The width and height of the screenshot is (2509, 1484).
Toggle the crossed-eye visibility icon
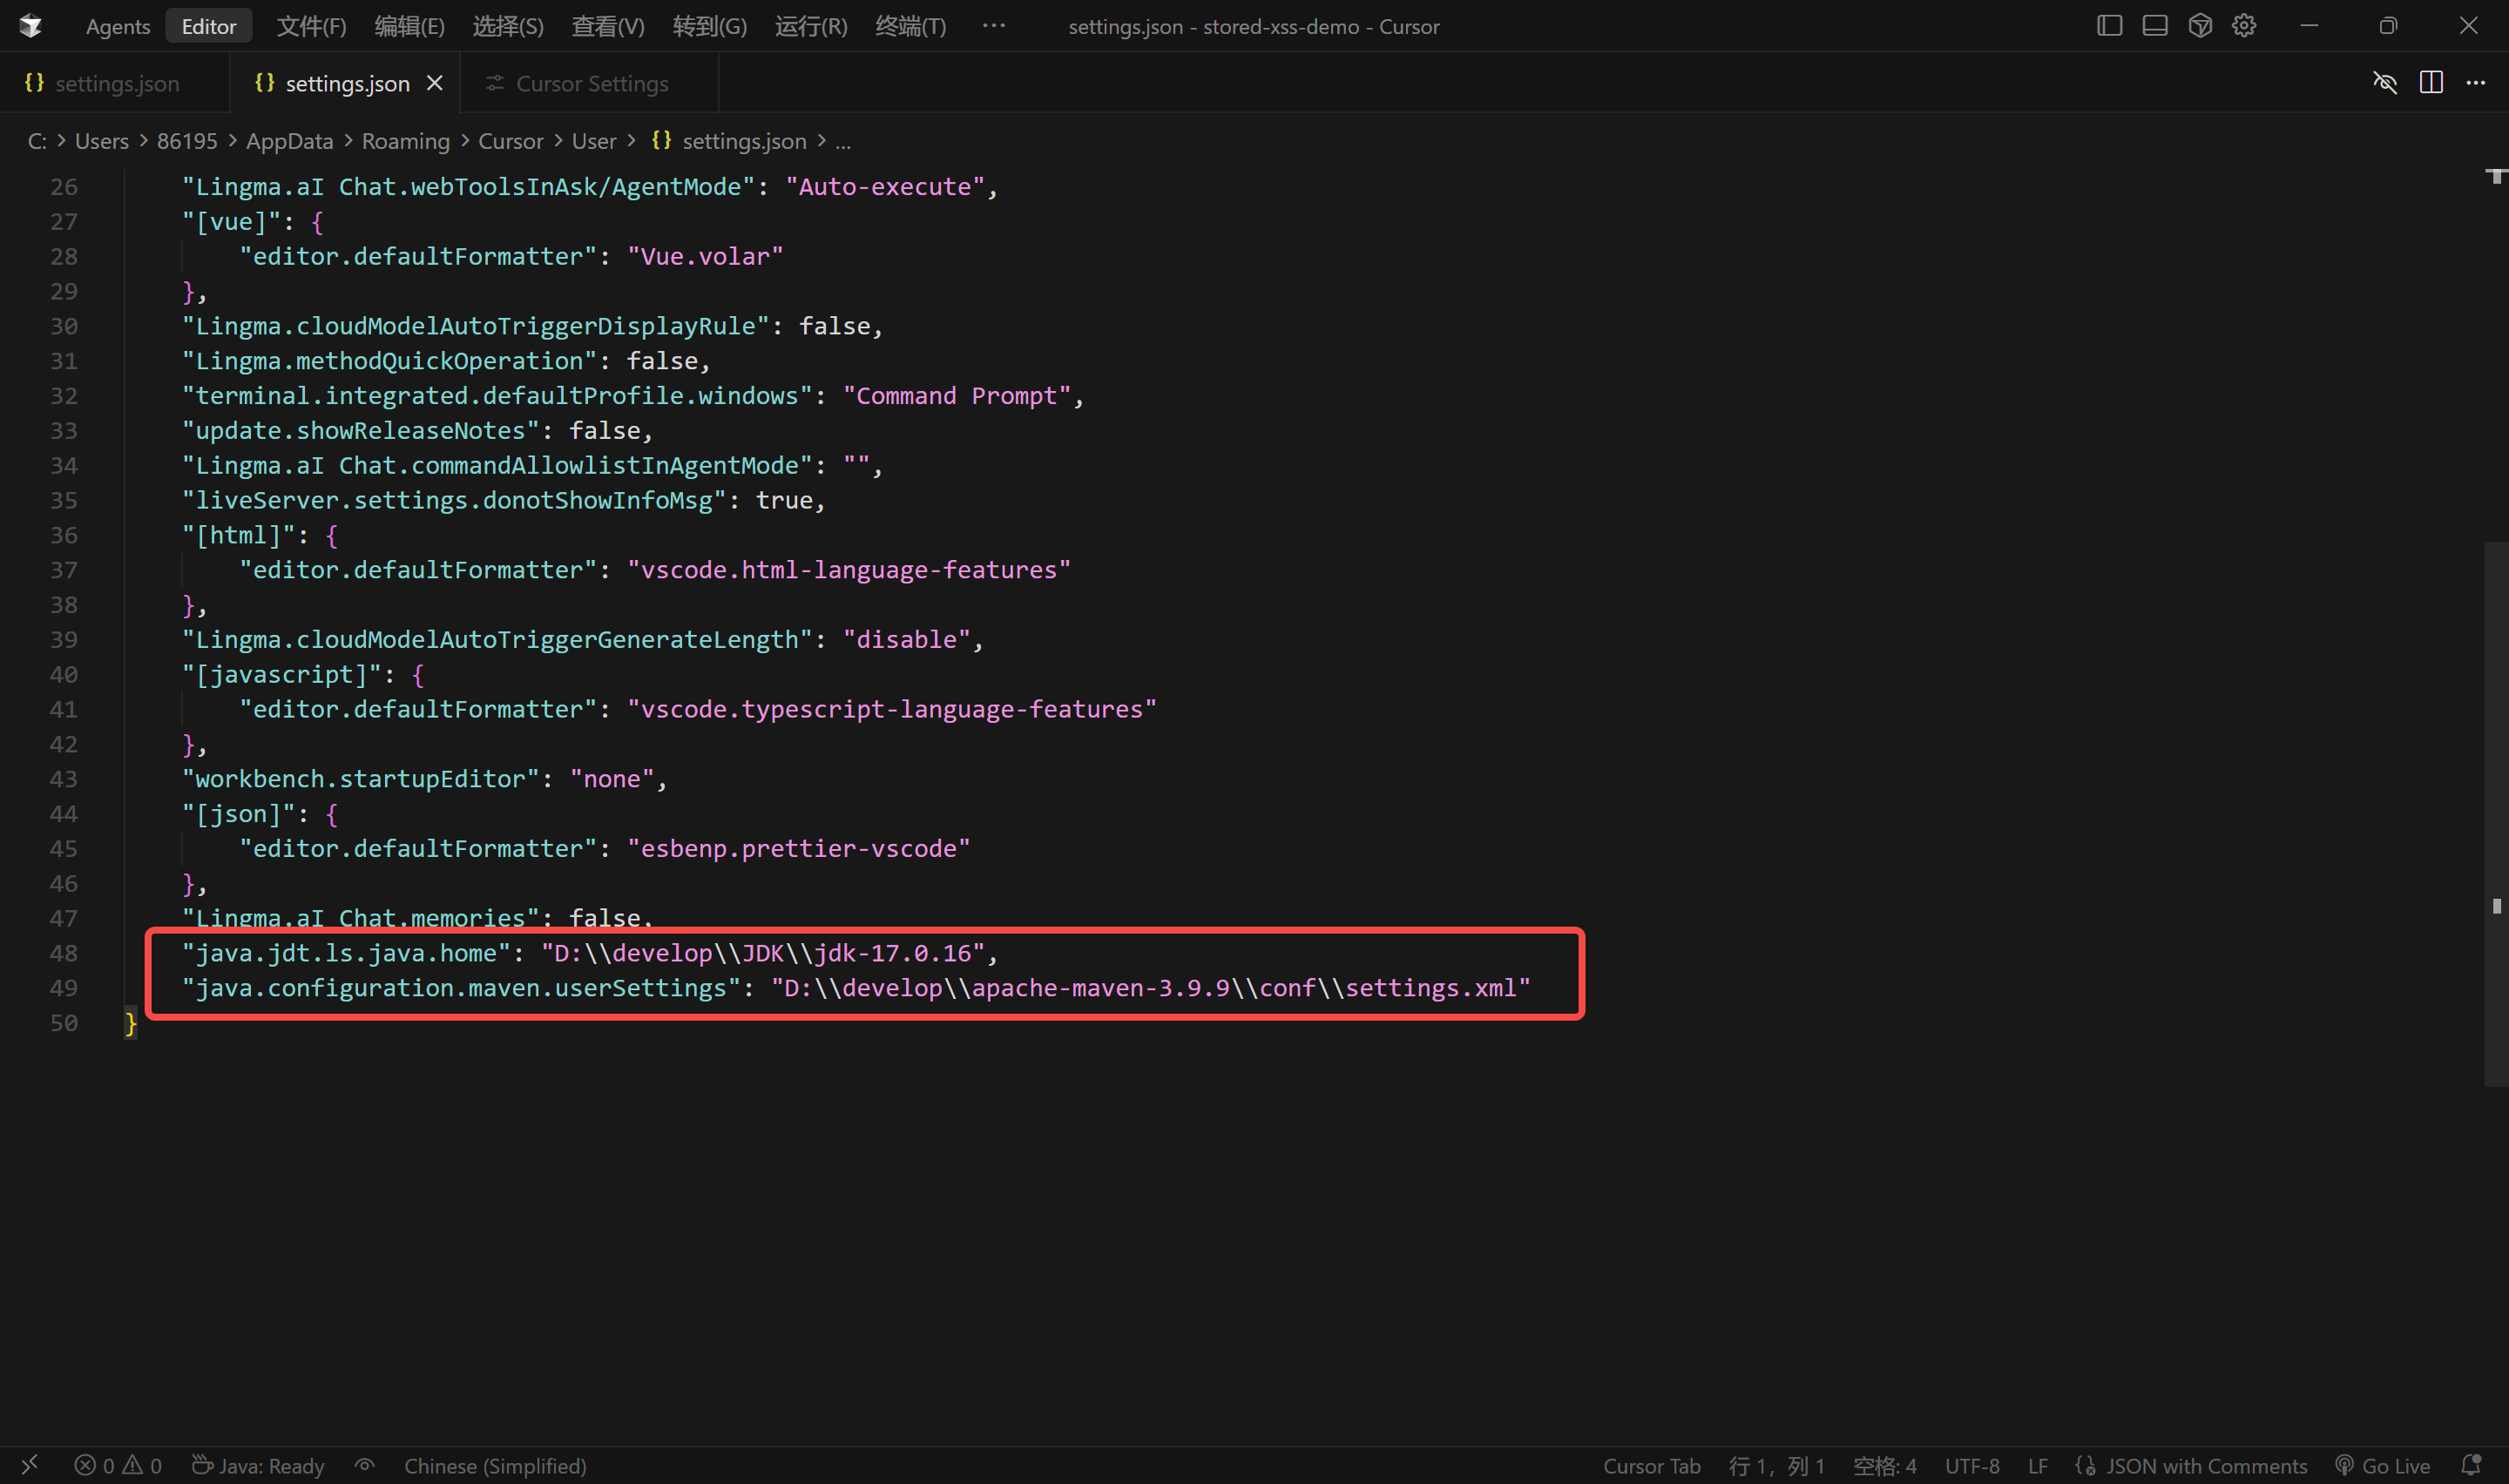2385,83
